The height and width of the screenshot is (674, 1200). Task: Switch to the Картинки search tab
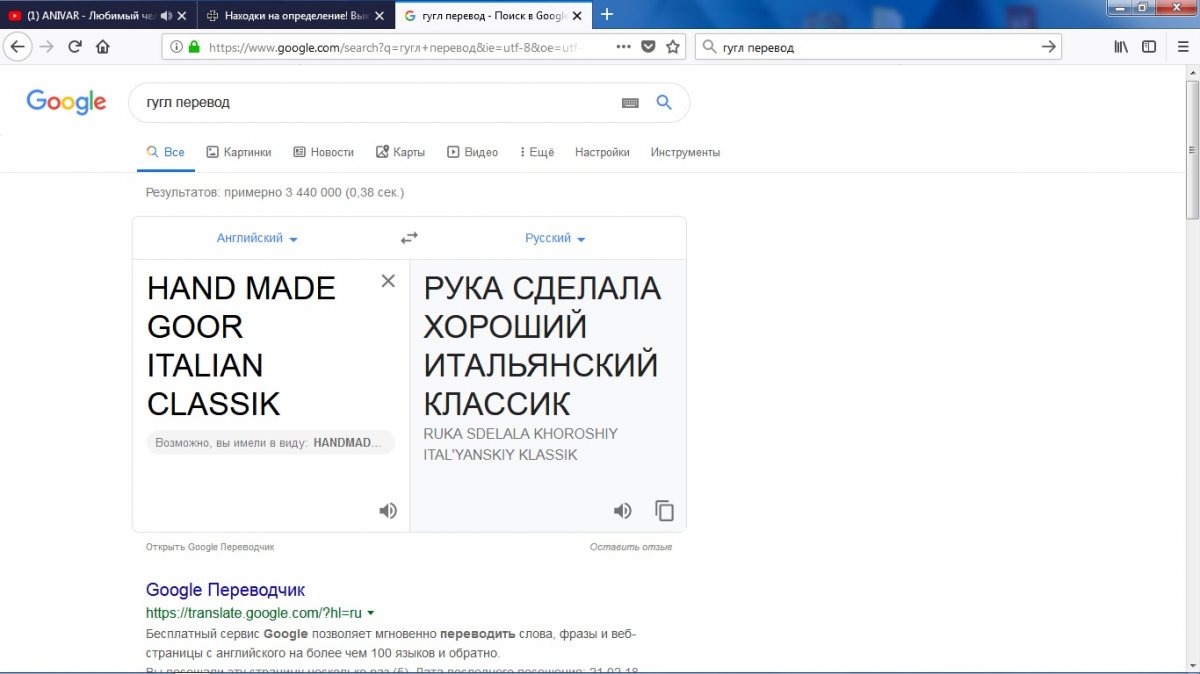(239, 152)
